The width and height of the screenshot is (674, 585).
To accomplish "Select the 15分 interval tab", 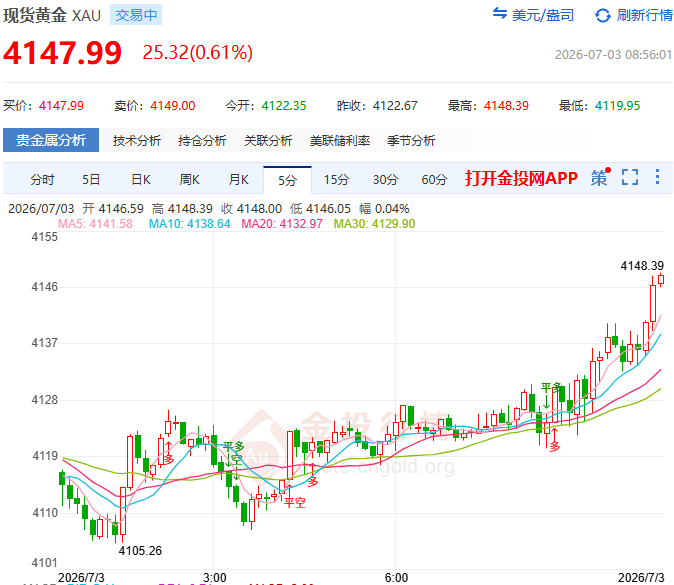I will tap(336, 180).
